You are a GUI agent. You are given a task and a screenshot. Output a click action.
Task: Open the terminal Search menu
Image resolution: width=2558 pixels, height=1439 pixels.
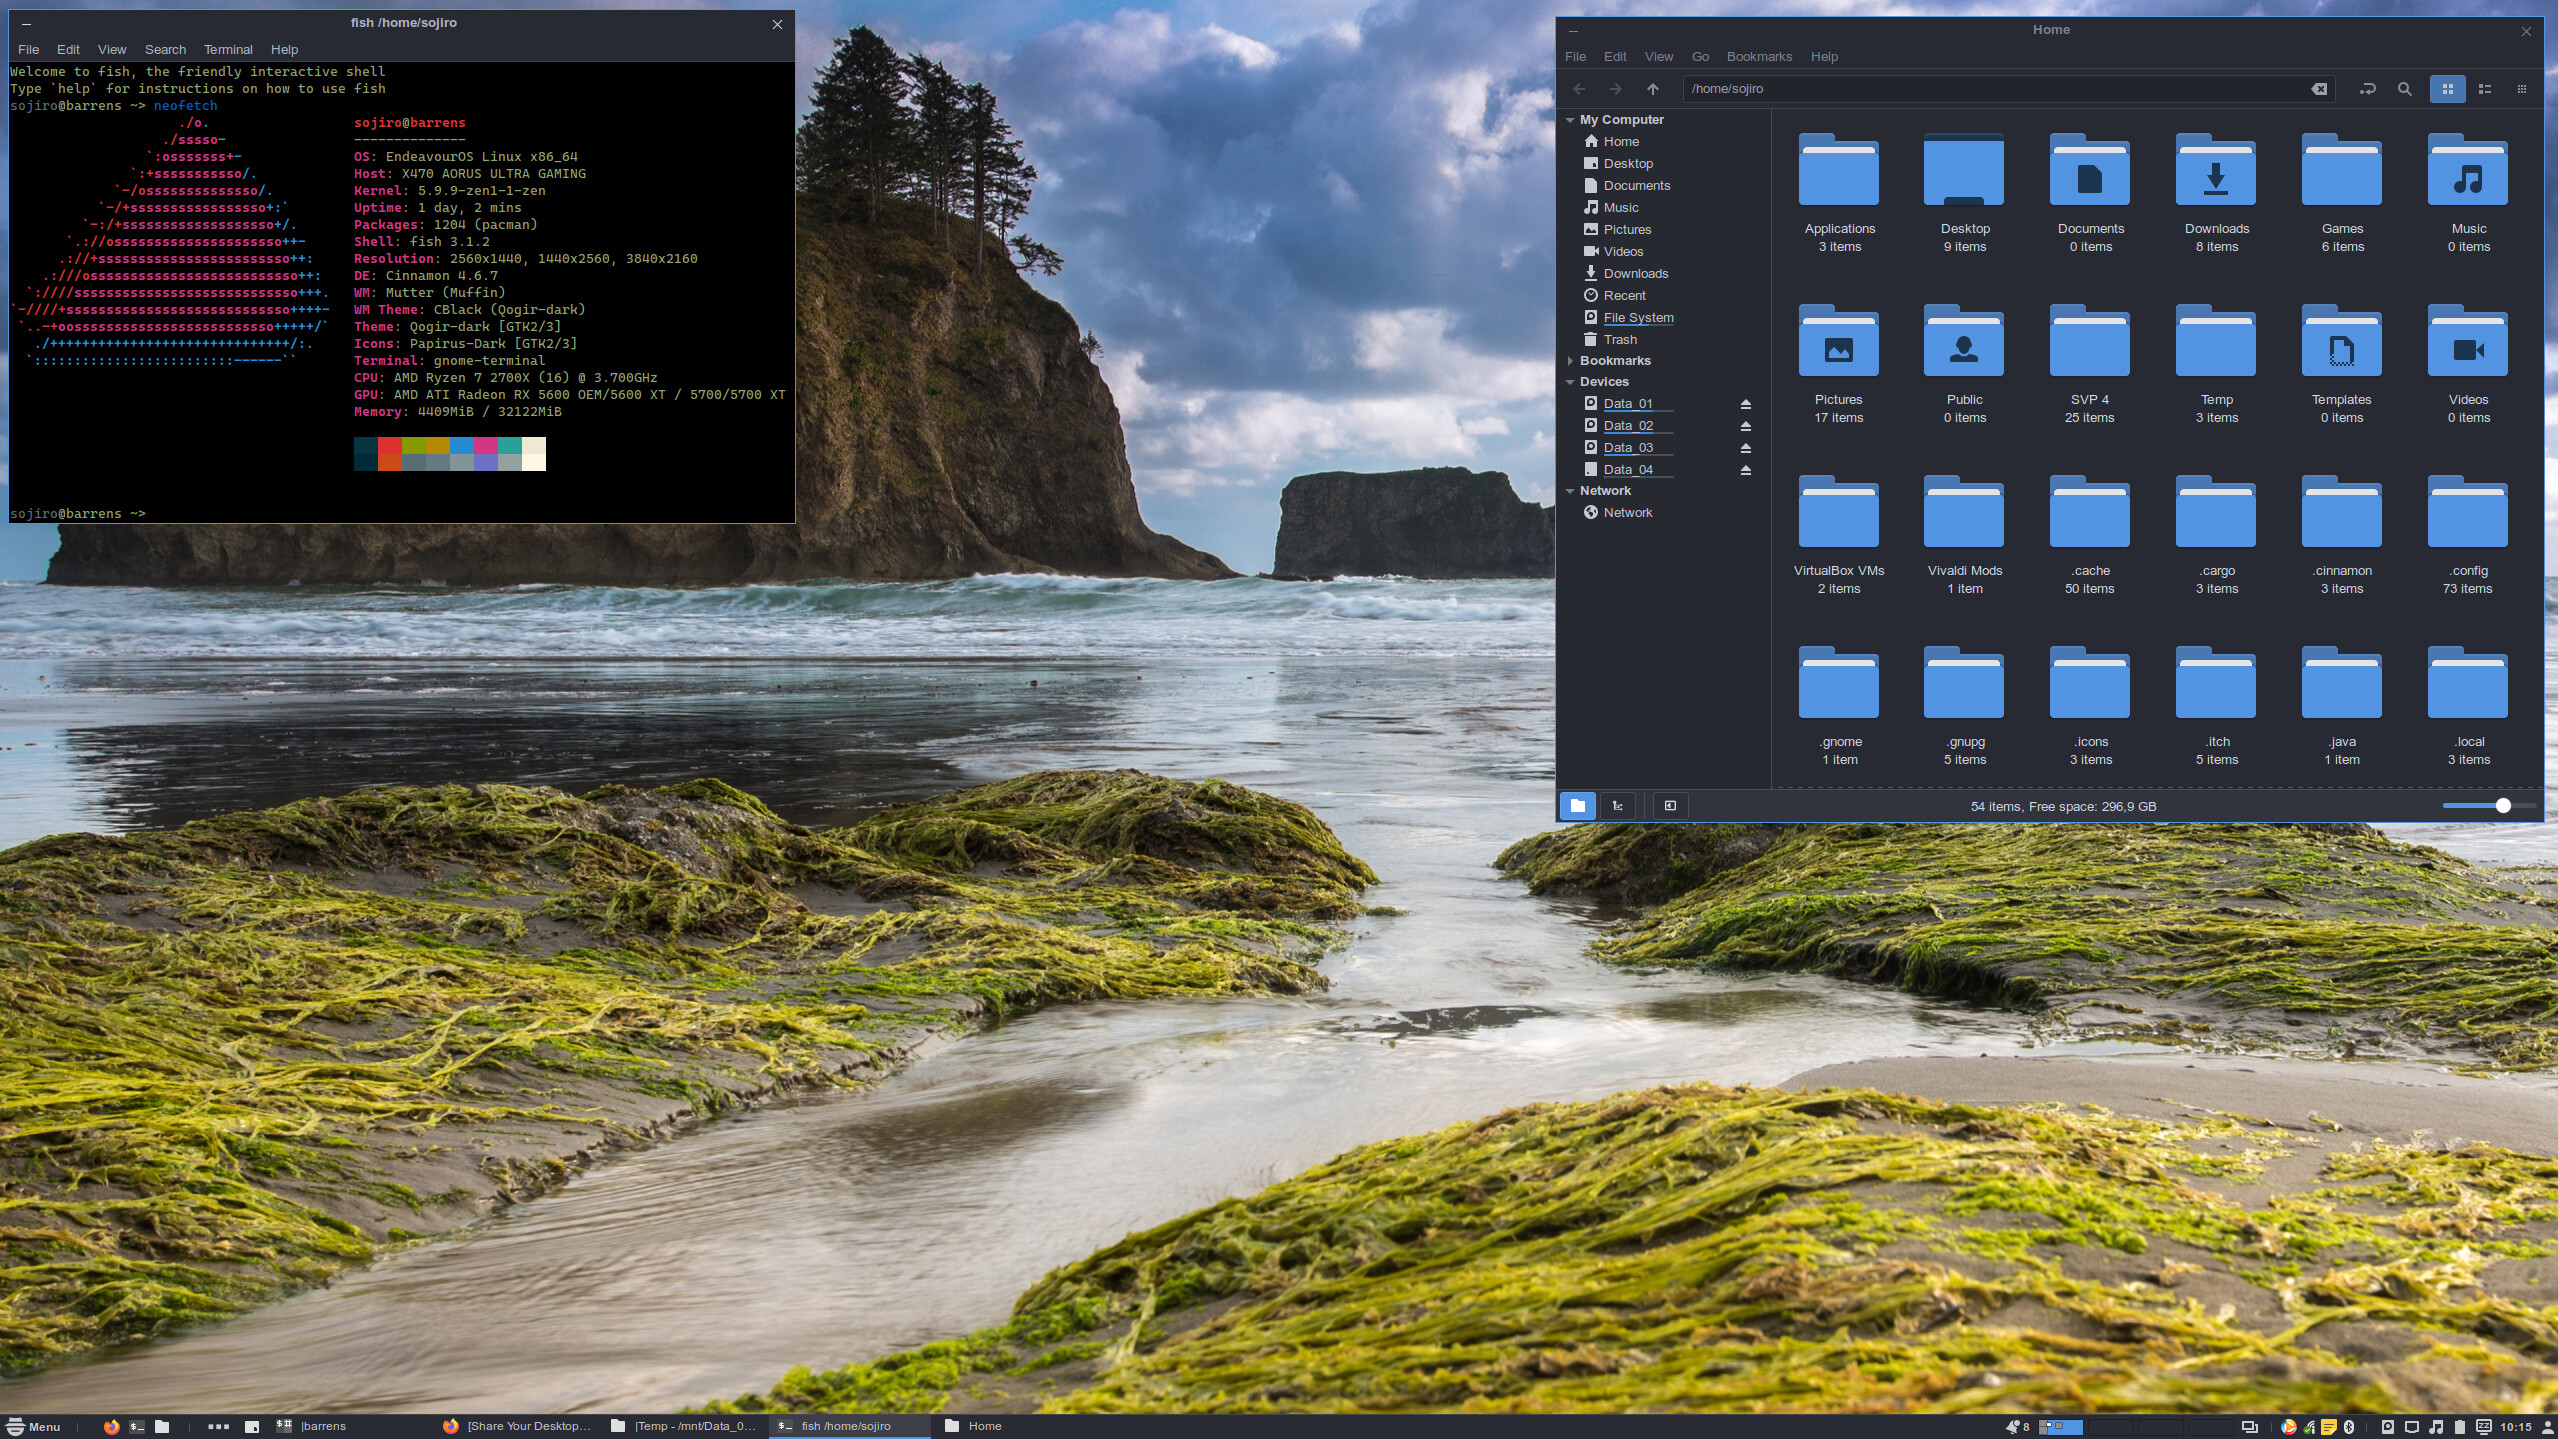(165, 50)
